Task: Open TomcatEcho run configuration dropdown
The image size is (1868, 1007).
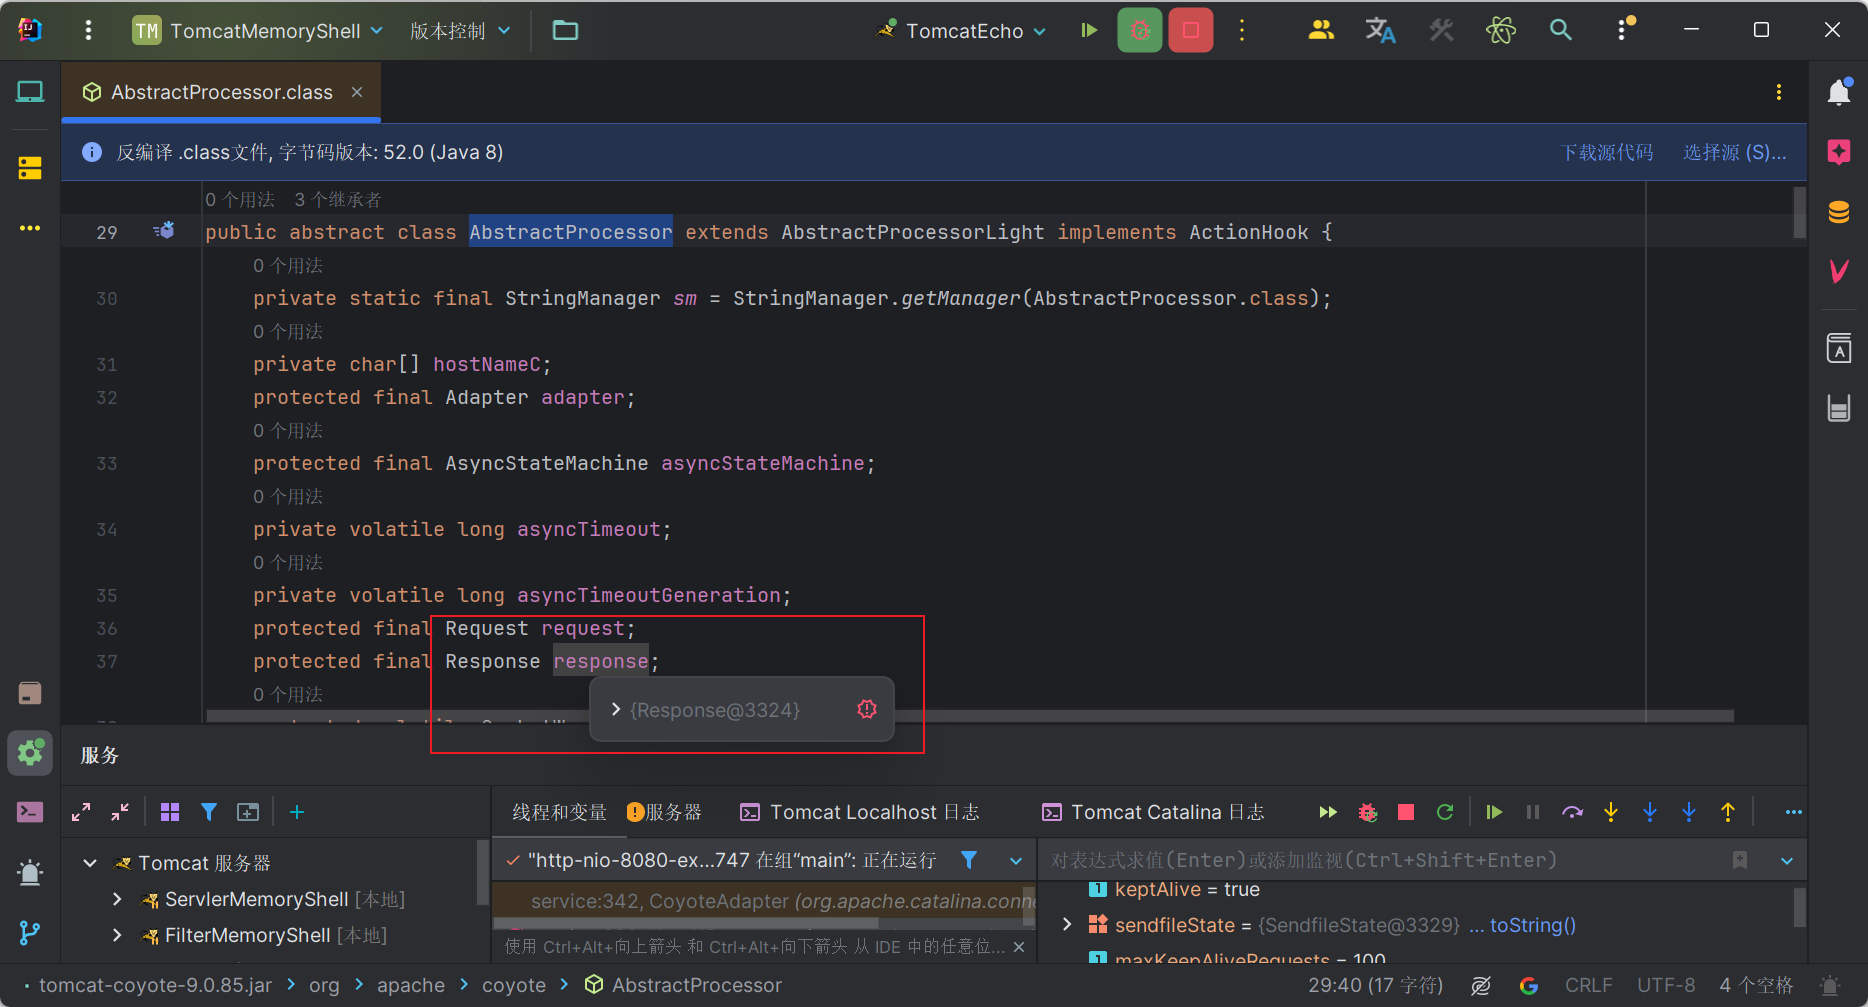Action: tap(962, 30)
